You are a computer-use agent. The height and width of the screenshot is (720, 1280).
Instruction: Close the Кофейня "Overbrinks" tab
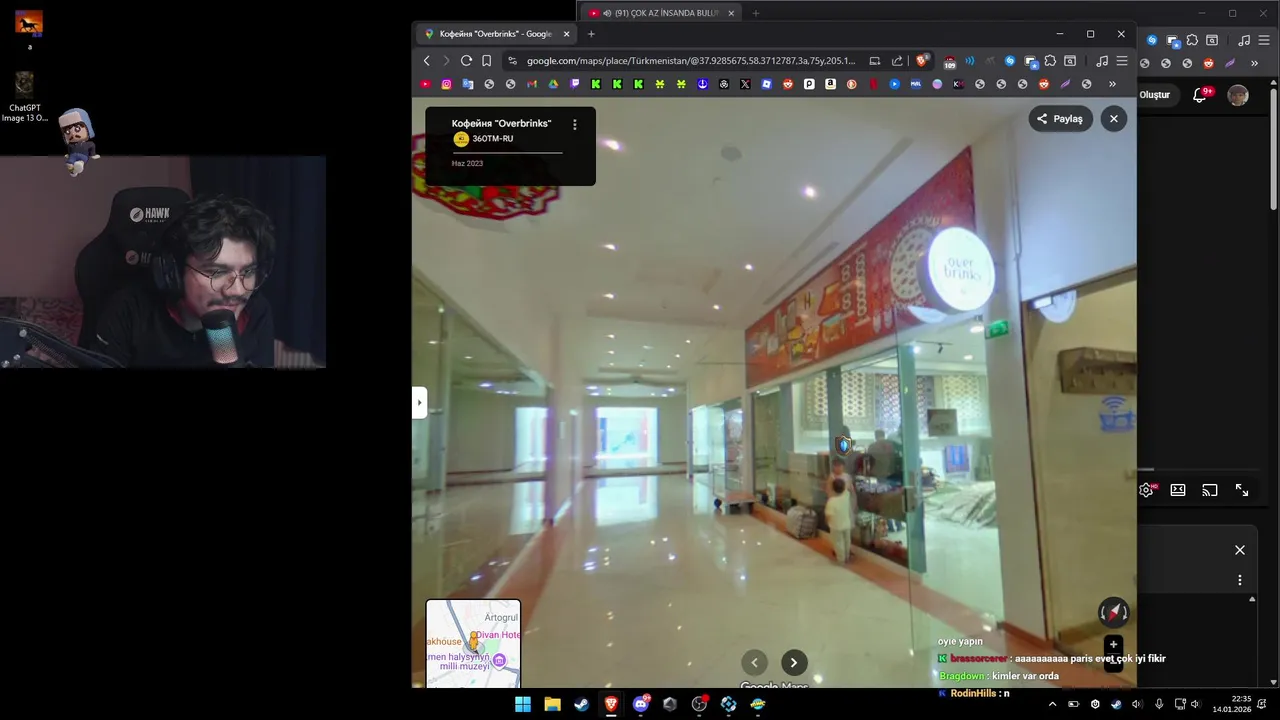coord(566,34)
